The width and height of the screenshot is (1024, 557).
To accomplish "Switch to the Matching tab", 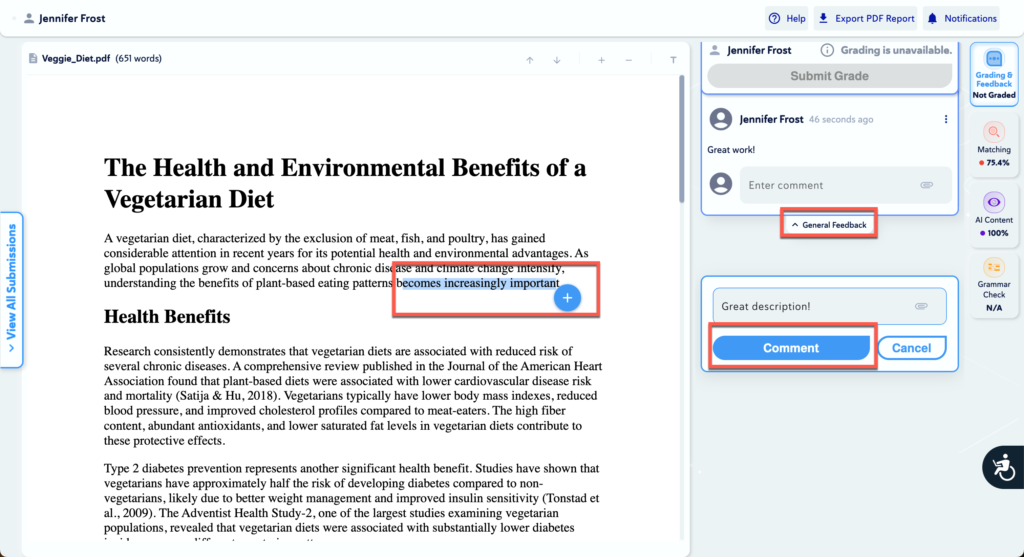I will tap(993, 142).
